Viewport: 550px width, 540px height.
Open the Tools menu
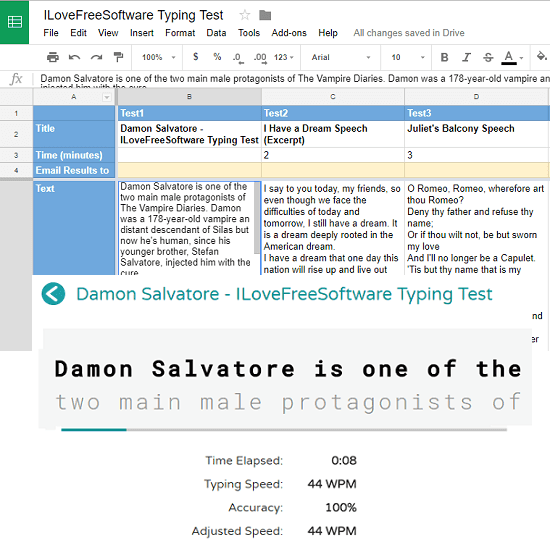249,33
